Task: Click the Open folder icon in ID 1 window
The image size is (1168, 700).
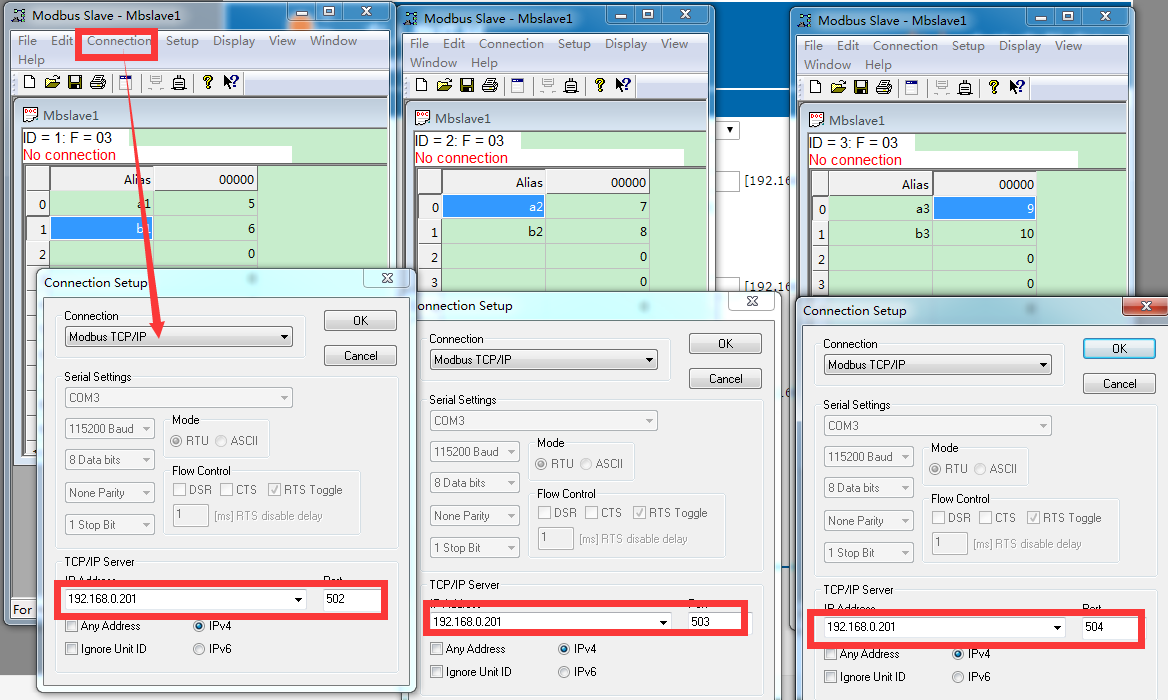Action: tap(52, 83)
